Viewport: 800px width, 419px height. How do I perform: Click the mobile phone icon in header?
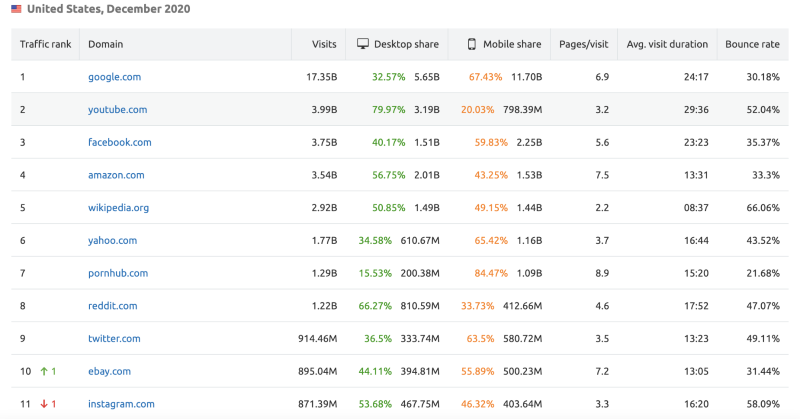click(x=472, y=44)
